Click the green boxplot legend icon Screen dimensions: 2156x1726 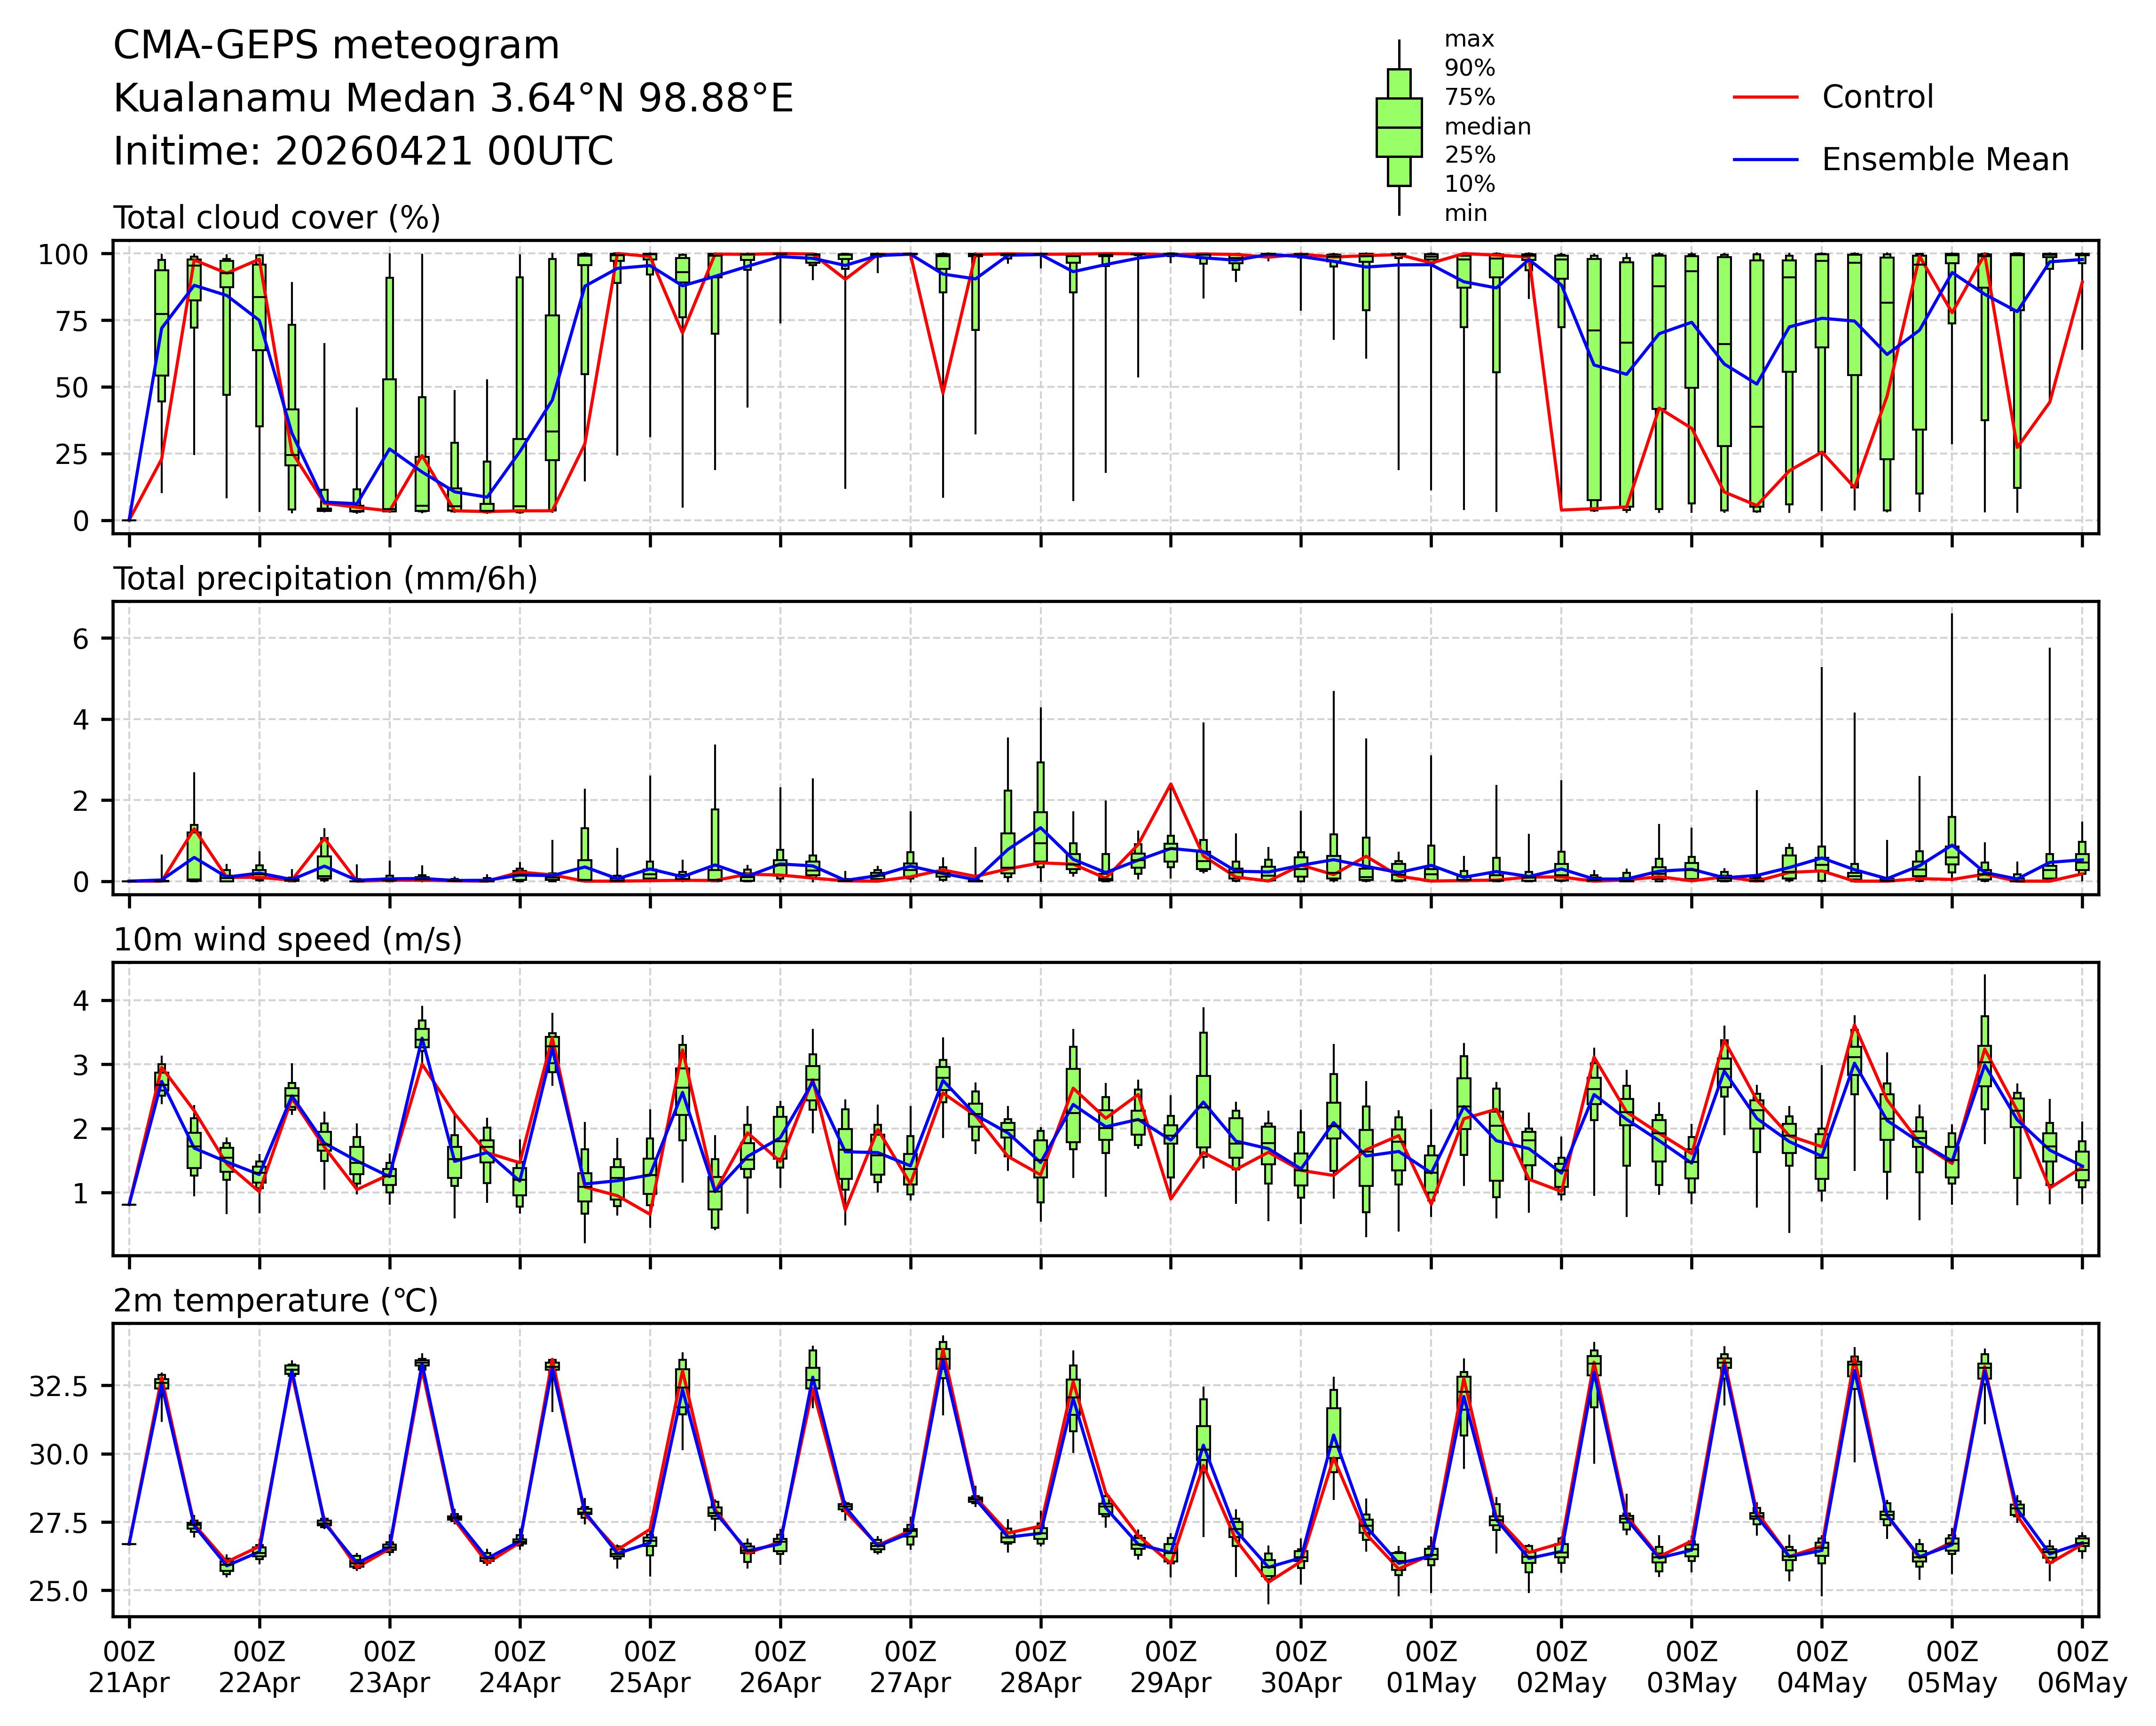(x=1398, y=127)
